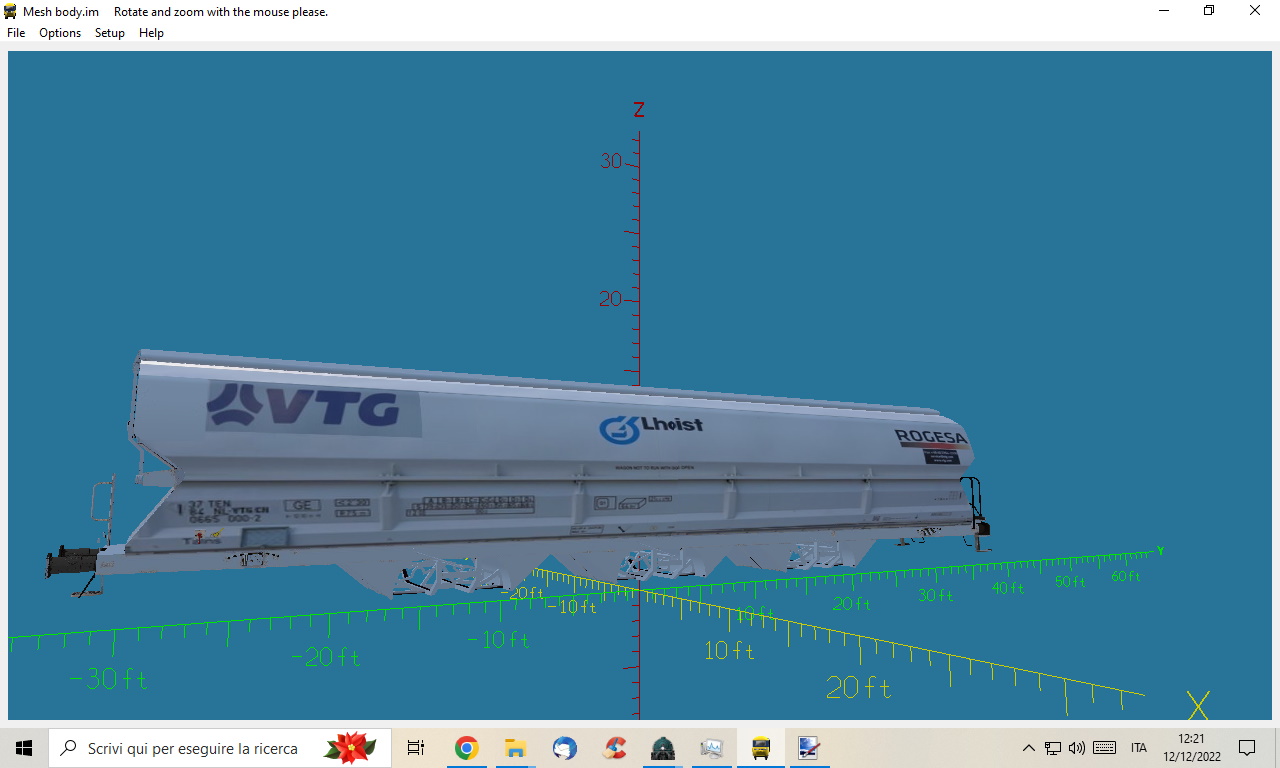The height and width of the screenshot is (768, 1280).
Task: Click the Lhoist logo on the wagon
Action: [x=650, y=428]
